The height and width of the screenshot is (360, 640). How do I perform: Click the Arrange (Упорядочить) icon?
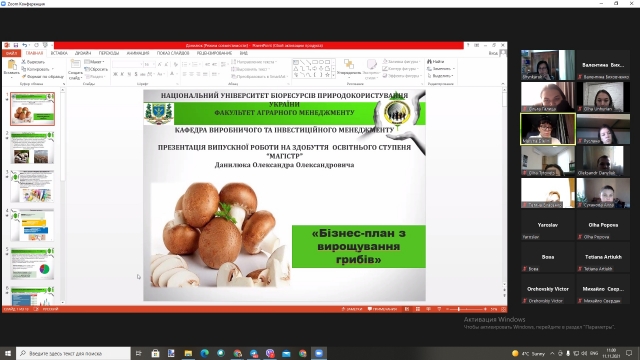coord(349,64)
